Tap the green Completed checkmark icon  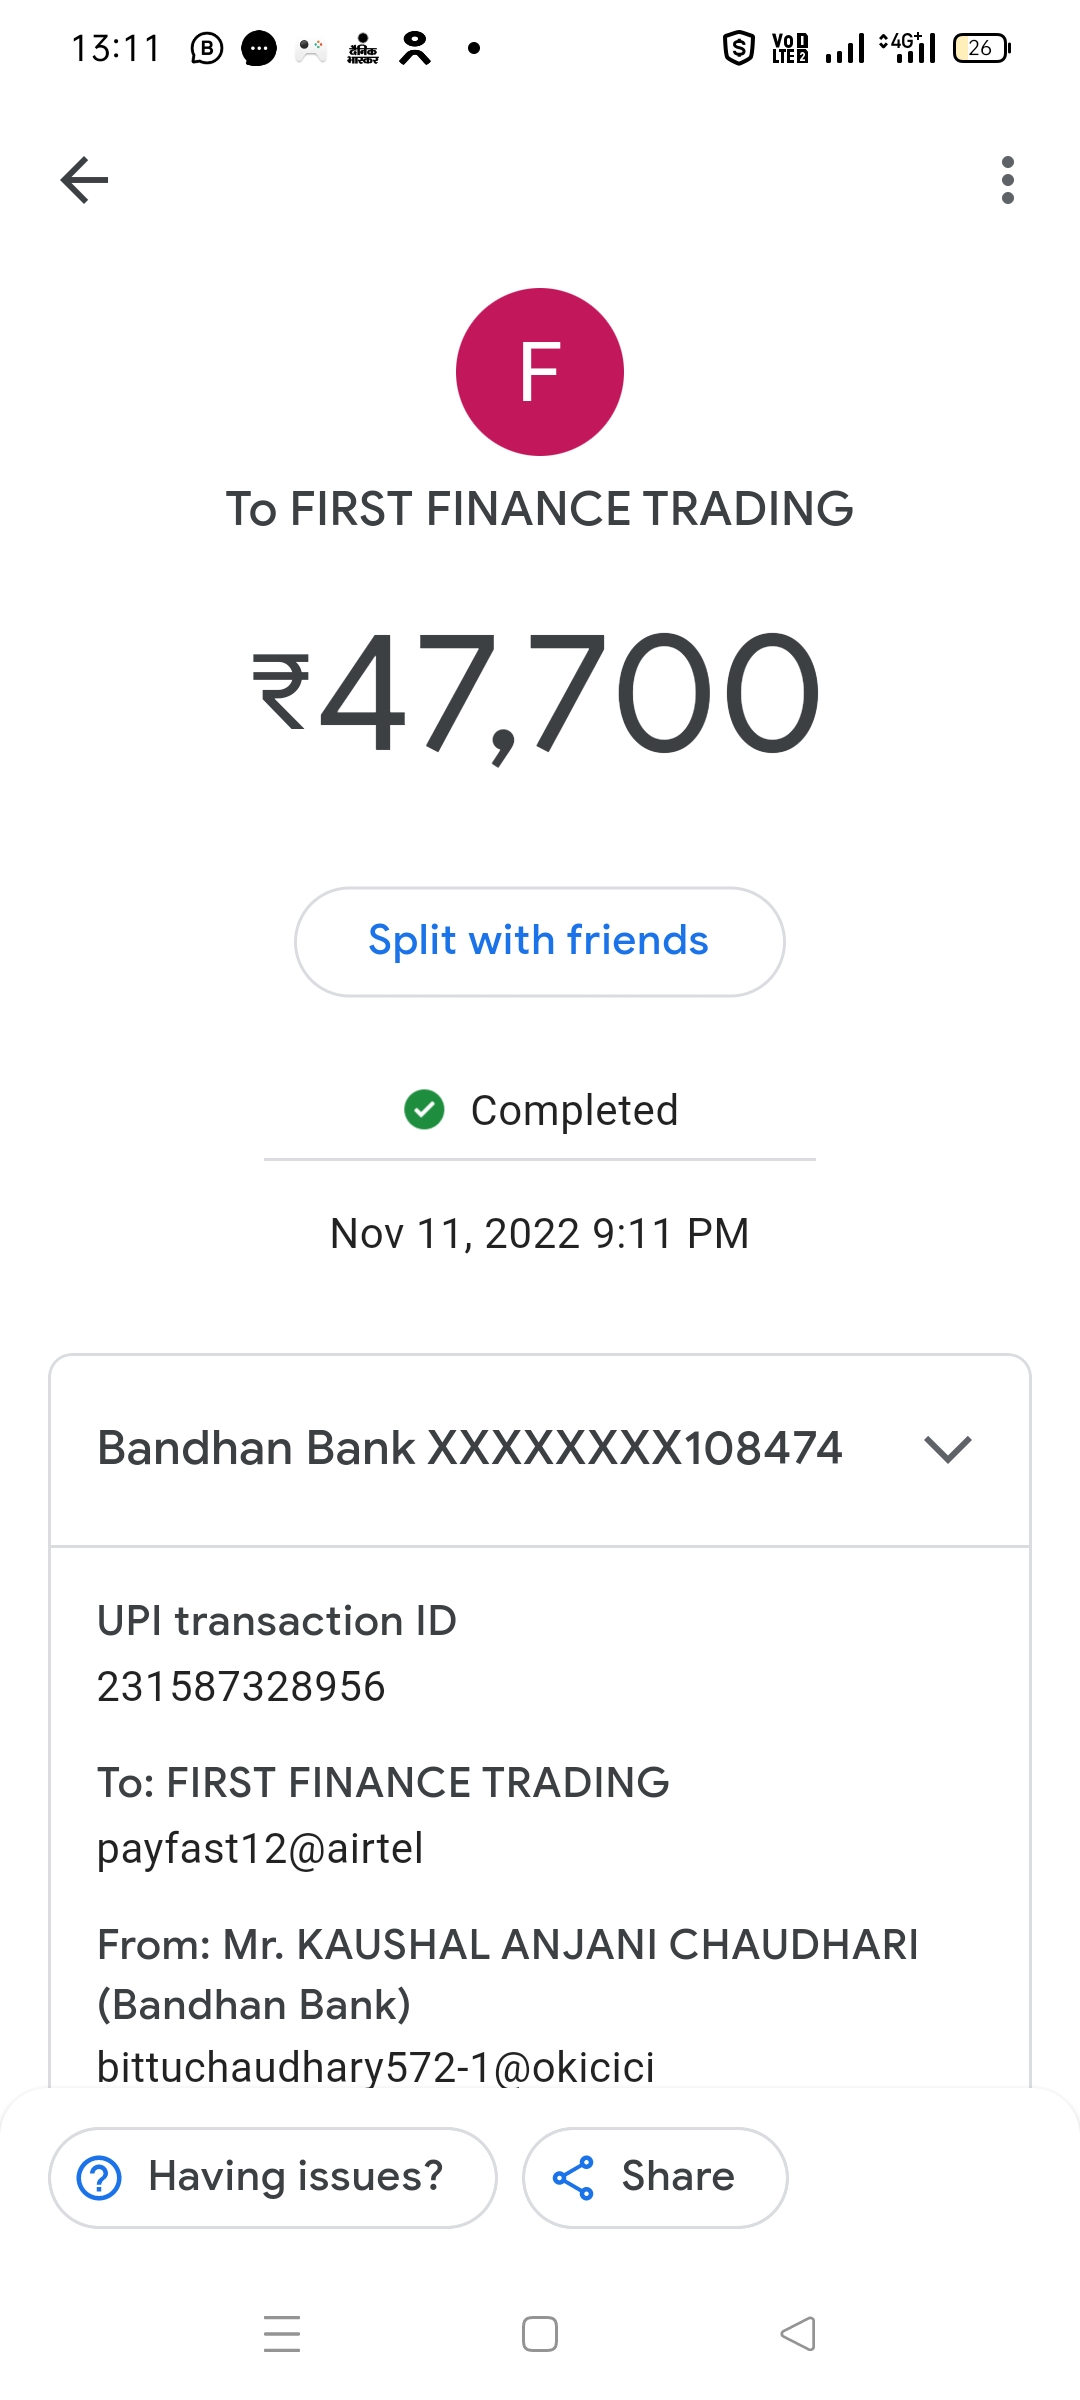(424, 1109)
